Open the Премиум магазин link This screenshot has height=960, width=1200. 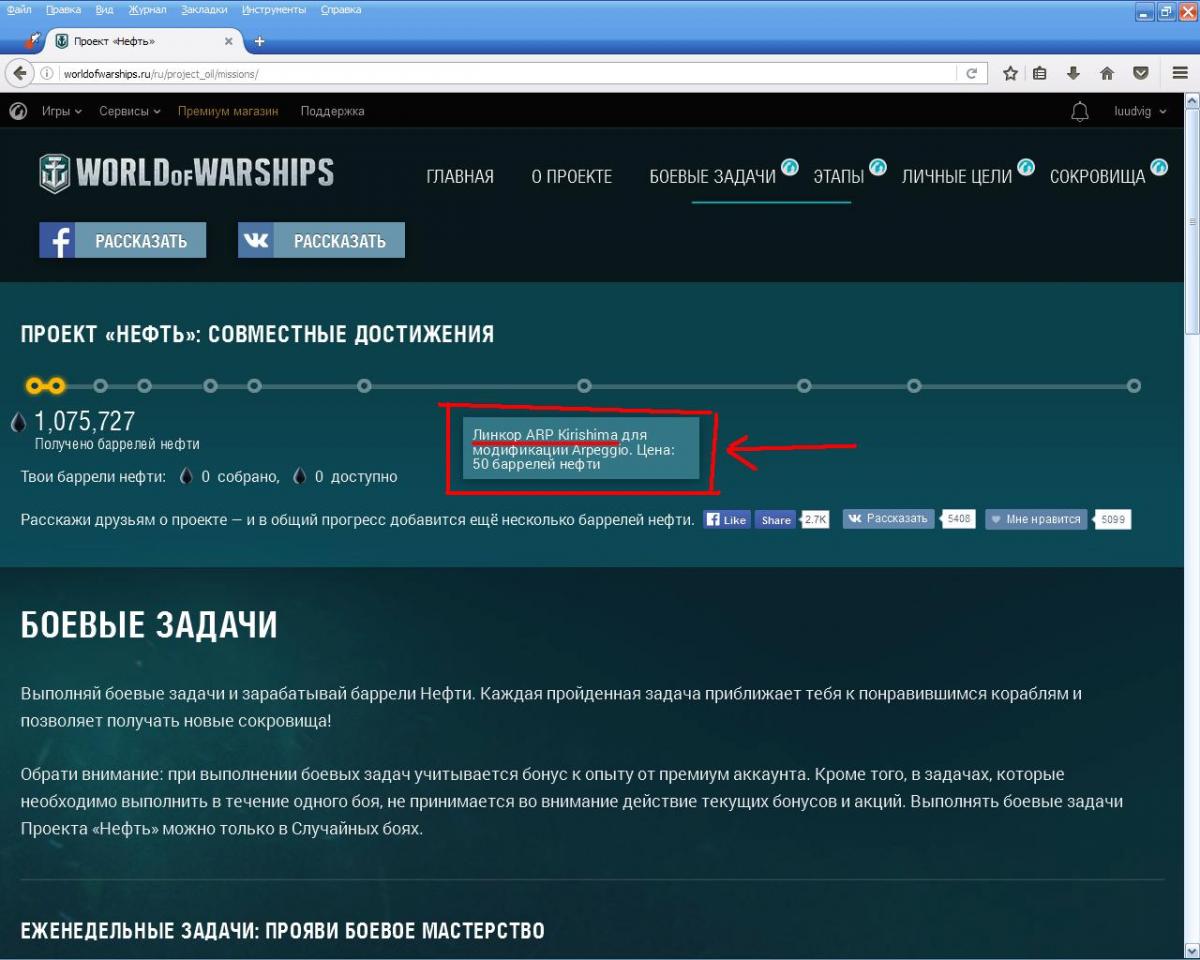pos(228,111)
